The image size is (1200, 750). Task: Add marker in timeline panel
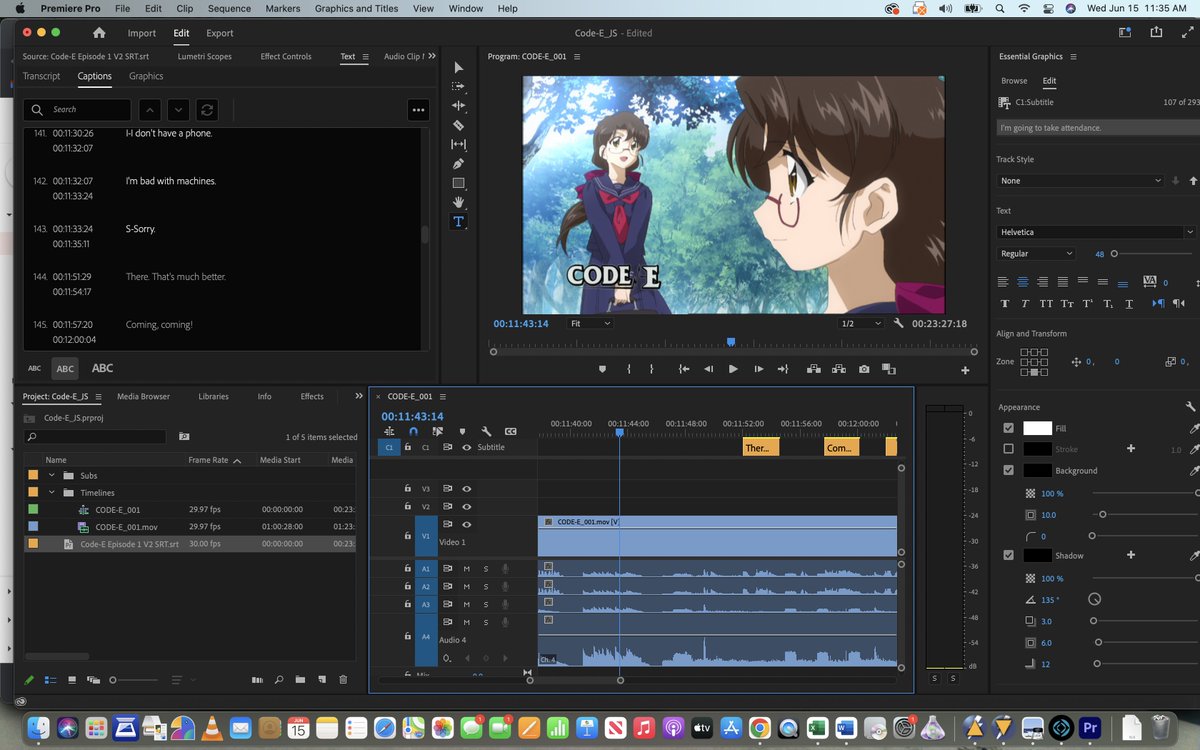pos(462,431)
